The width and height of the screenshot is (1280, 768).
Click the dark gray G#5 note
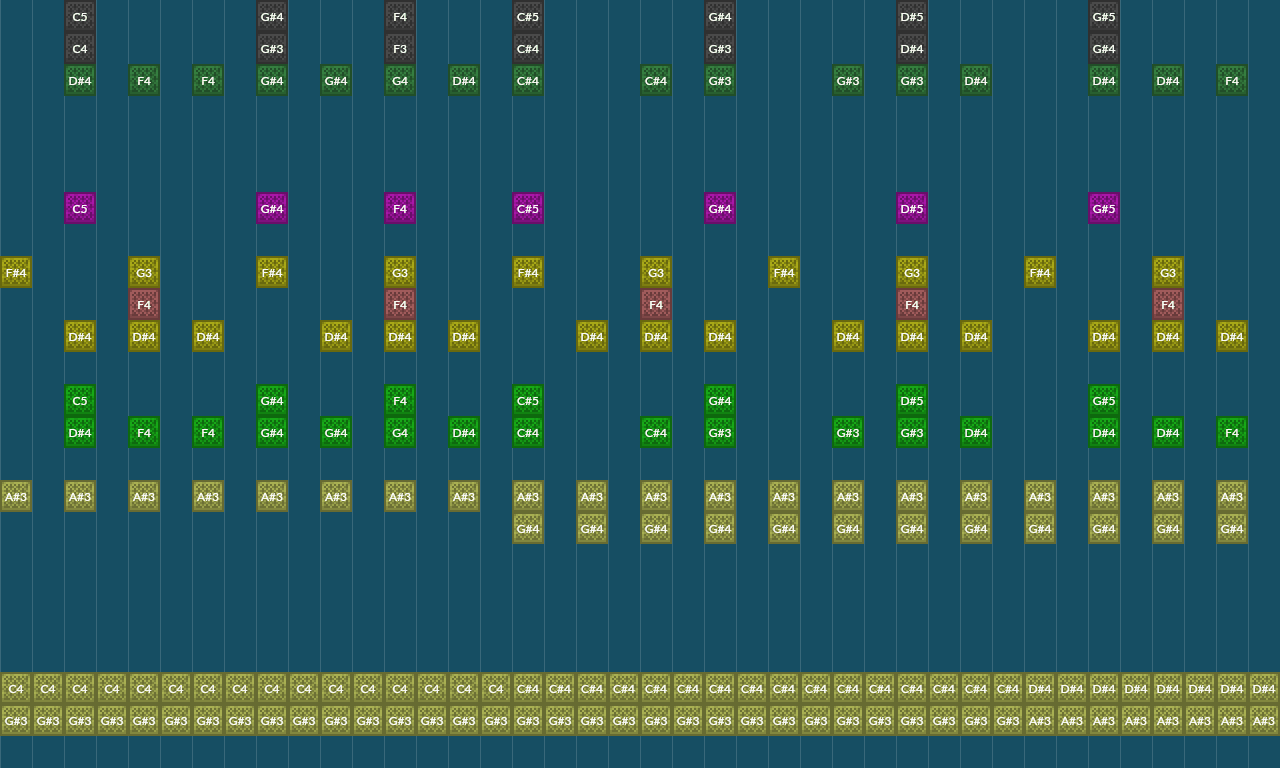click(x=1104, y=17)
